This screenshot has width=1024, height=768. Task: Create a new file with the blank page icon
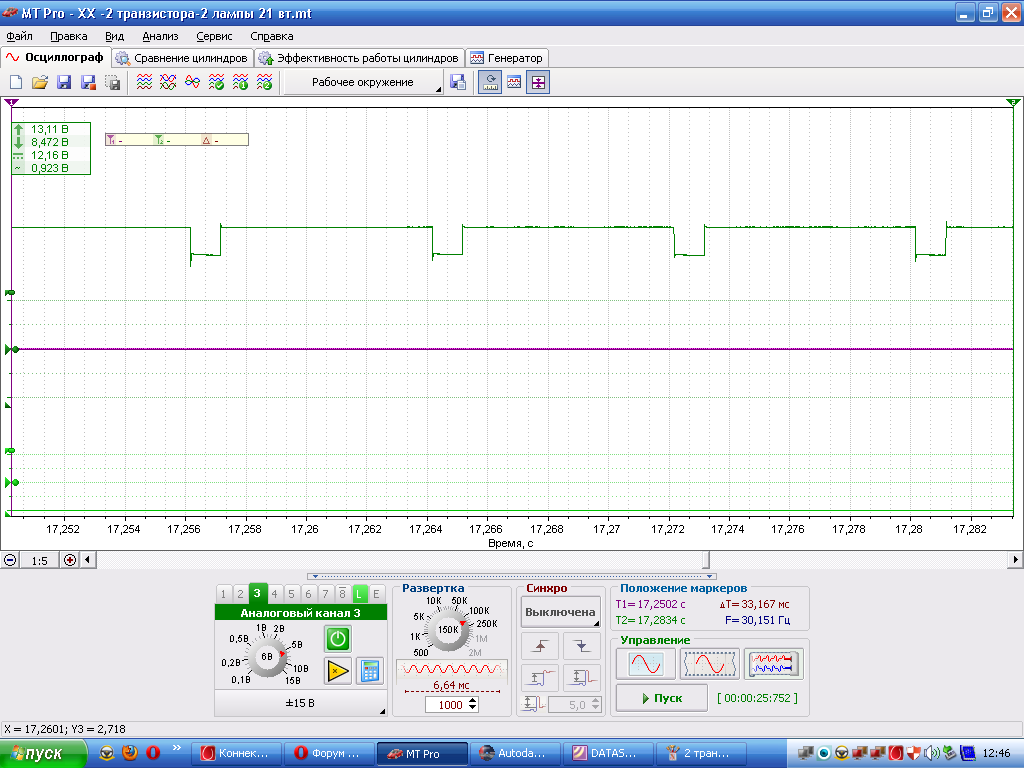coord(16,82)
